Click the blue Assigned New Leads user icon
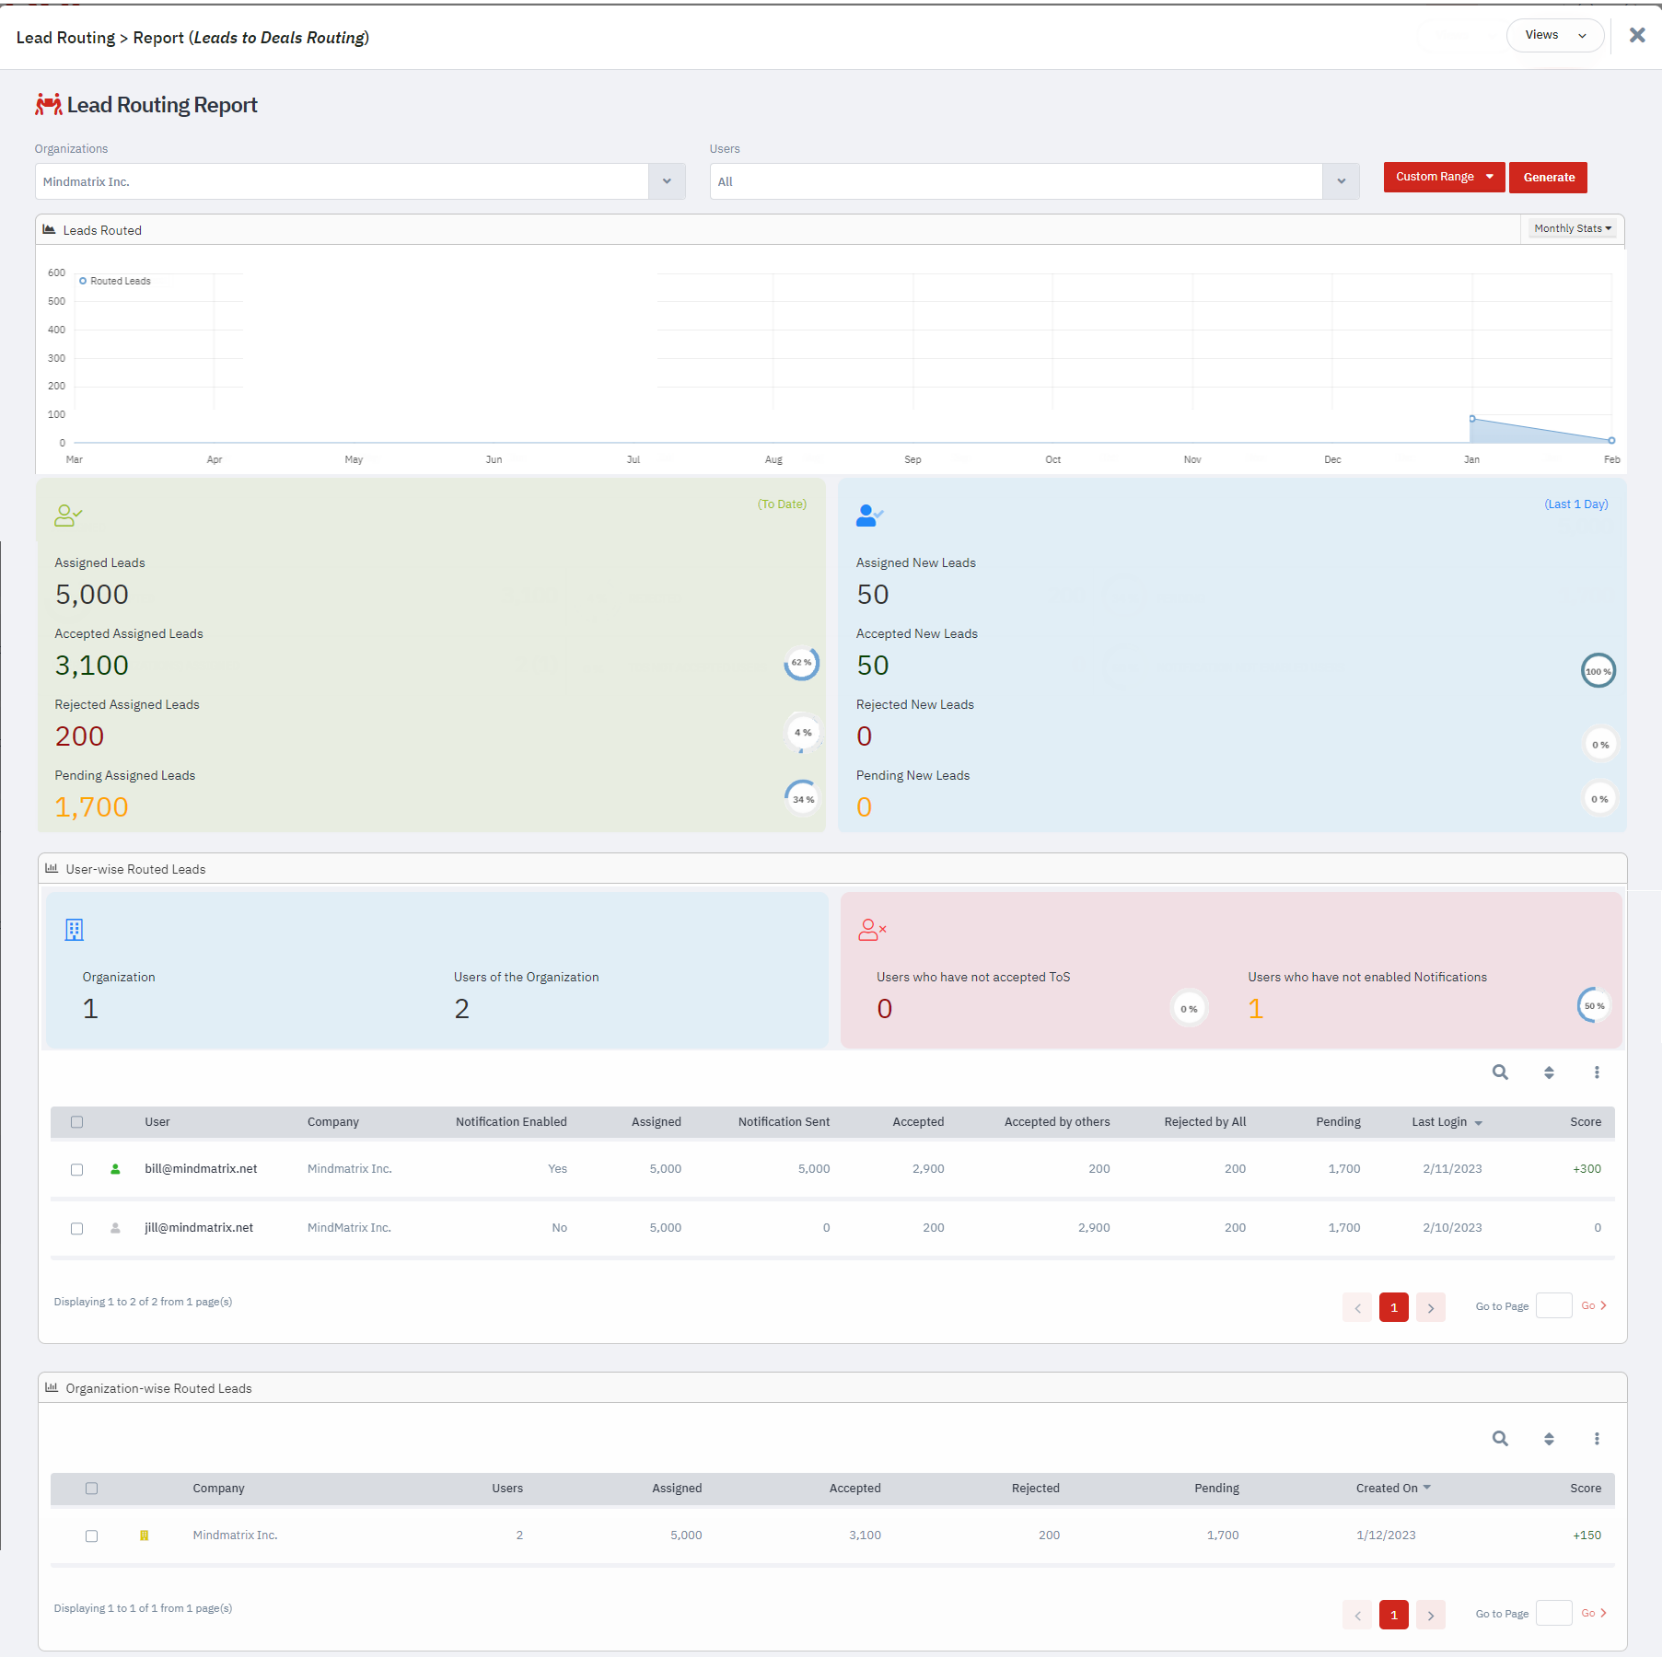The width and height of the screenshot is (1662, 1657). 870,515
